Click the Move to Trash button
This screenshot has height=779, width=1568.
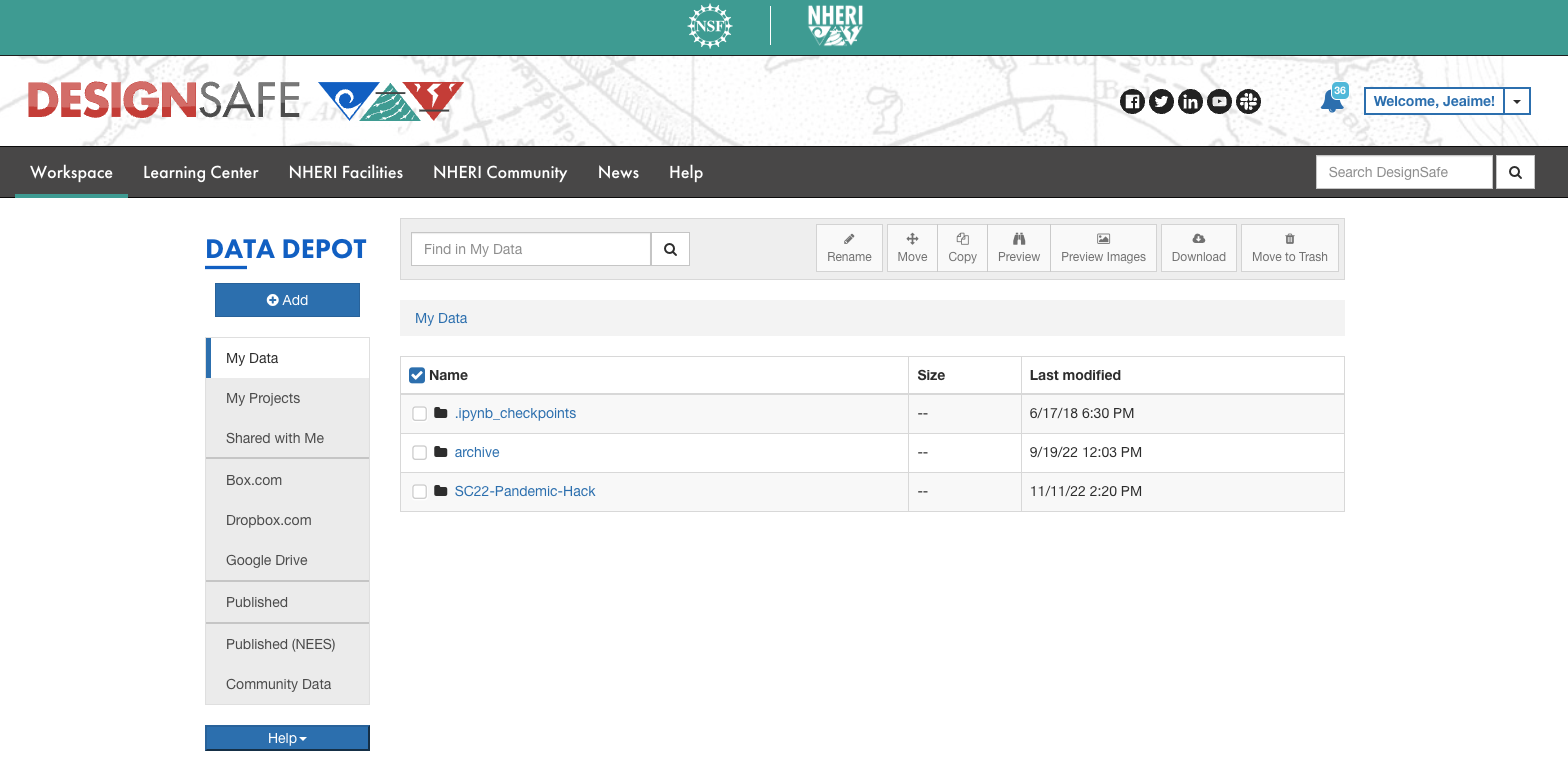pos(1289,248)
